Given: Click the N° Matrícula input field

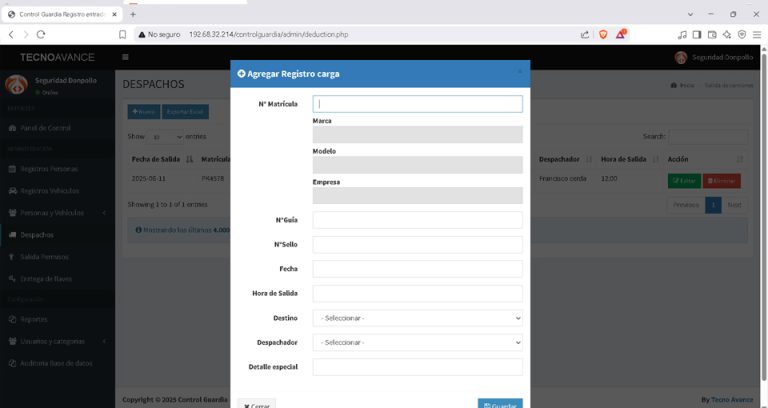Looking at the screenshot, I should (417, 104).
